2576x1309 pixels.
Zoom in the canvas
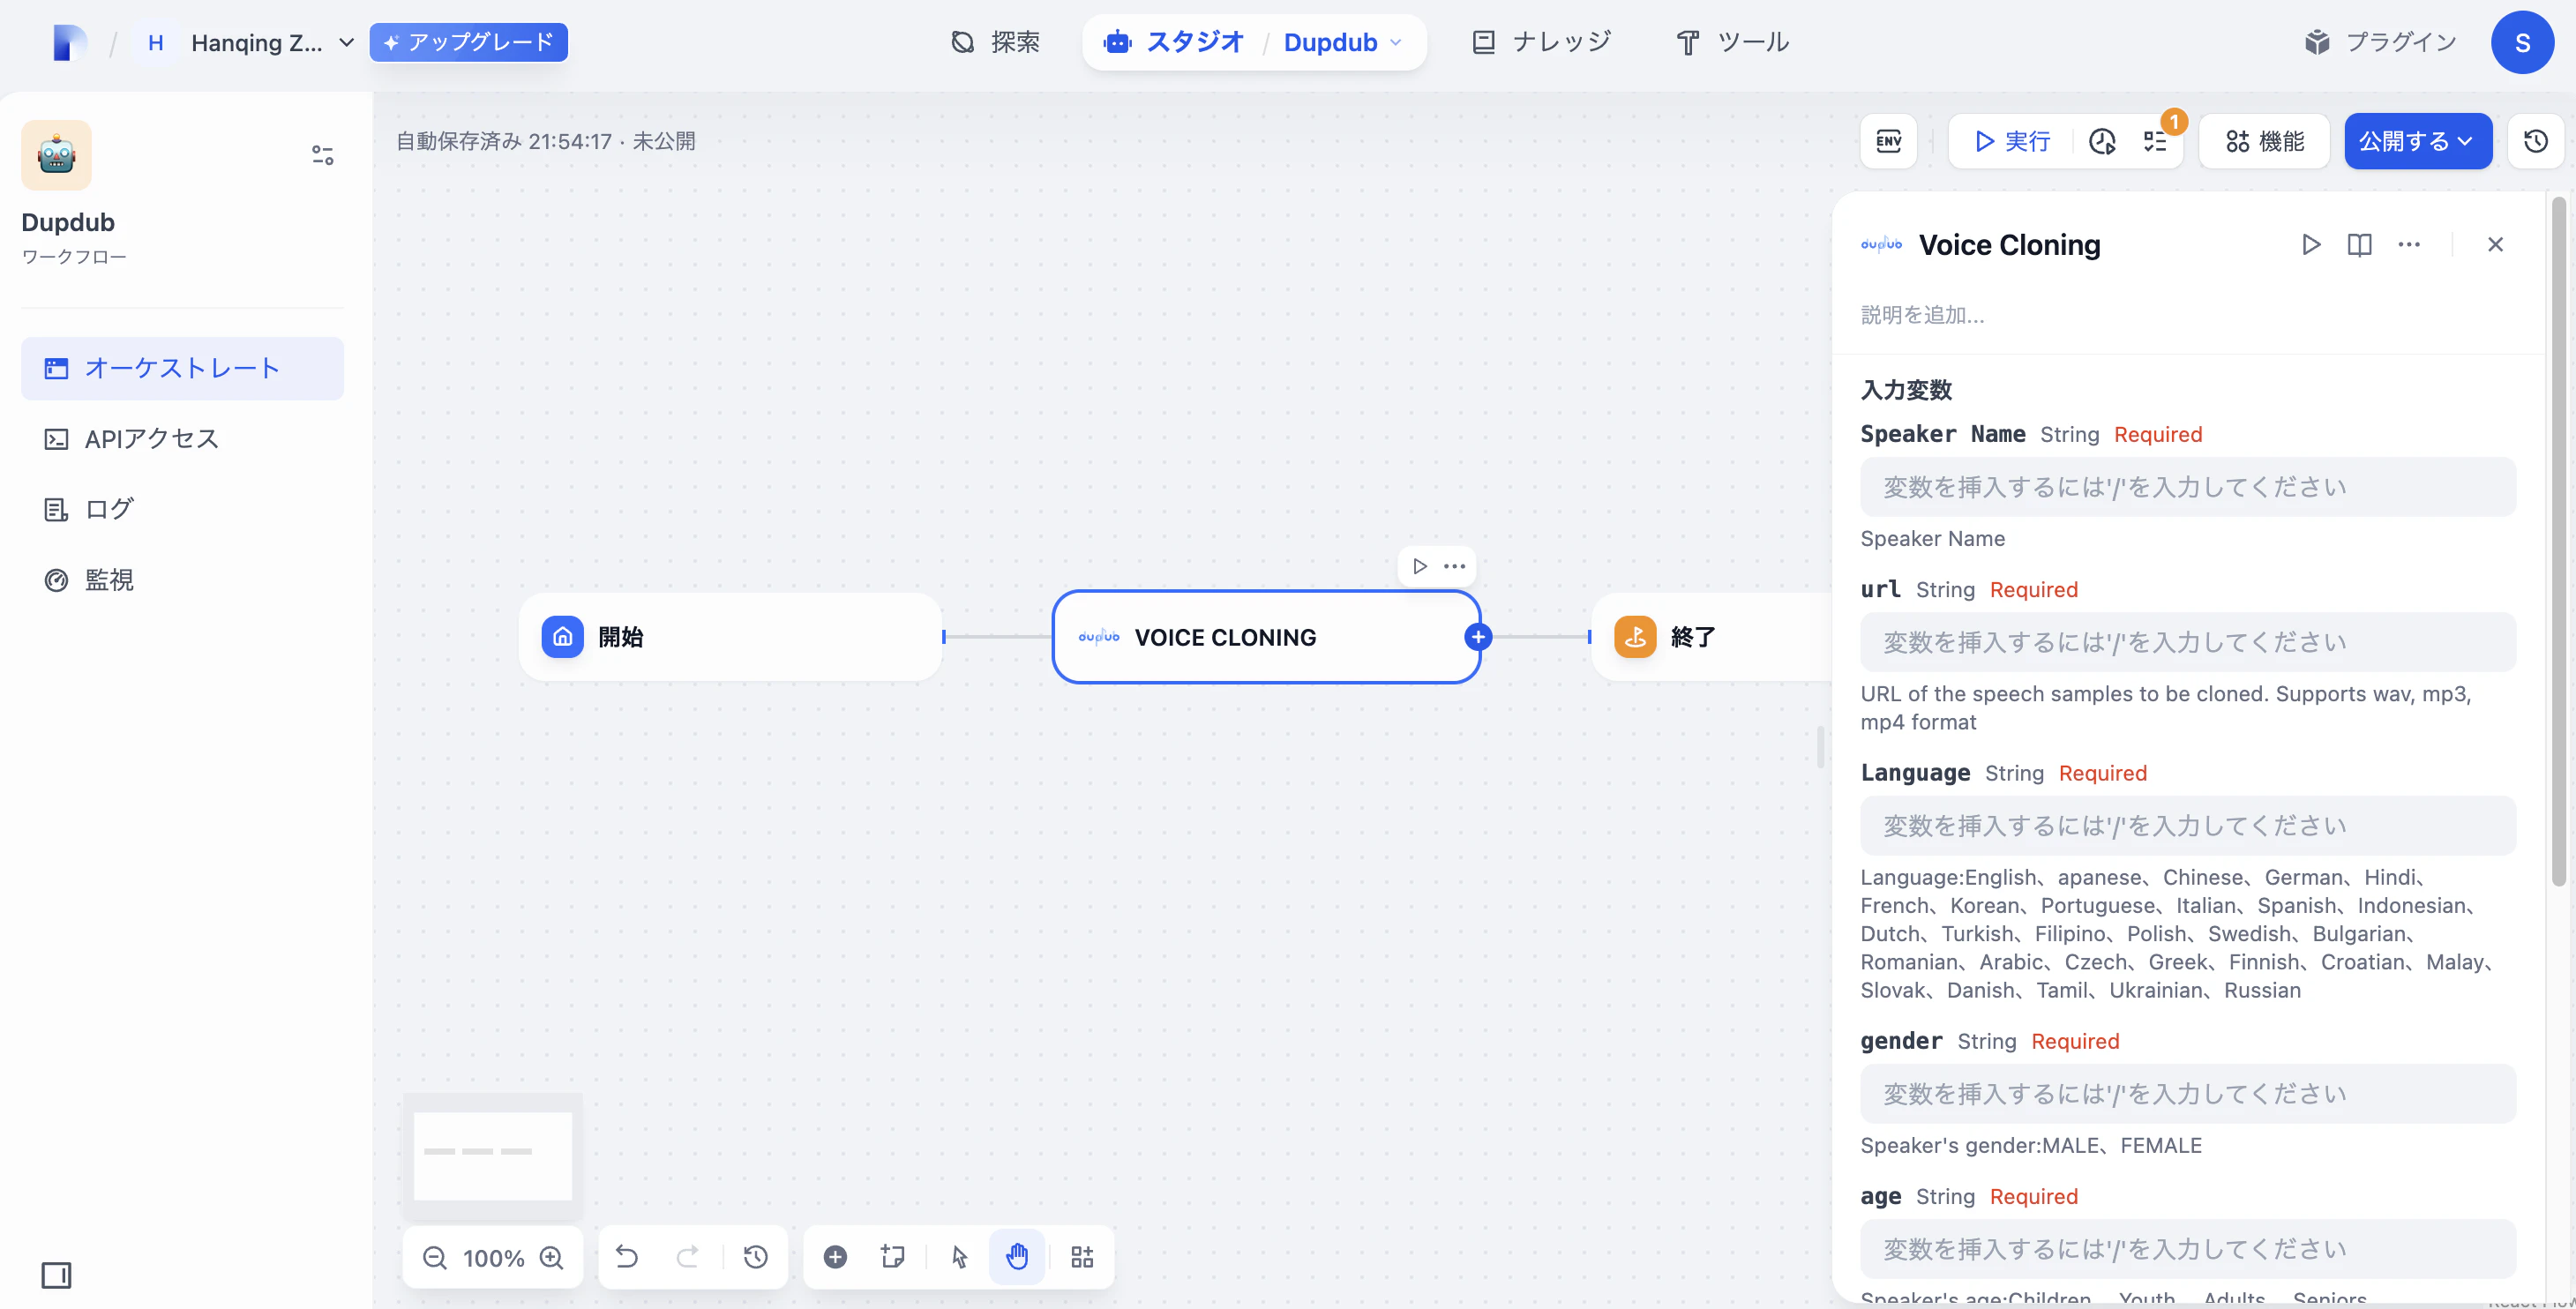click(x=551, y=1257)
